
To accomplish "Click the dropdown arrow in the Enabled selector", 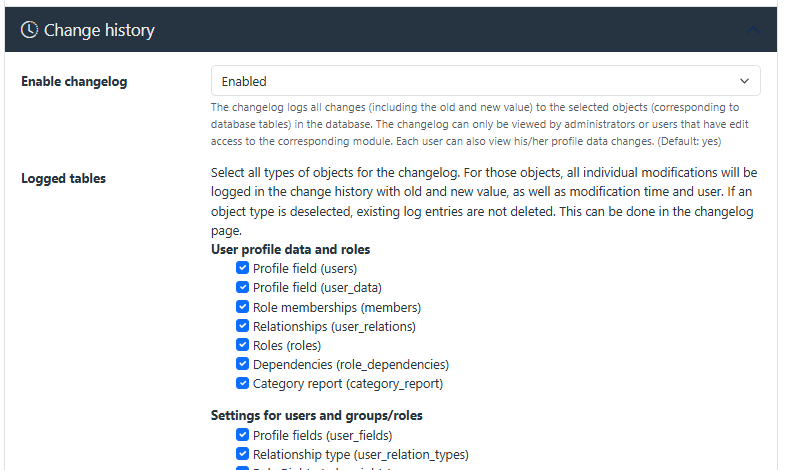I will (x=743, y=81).
